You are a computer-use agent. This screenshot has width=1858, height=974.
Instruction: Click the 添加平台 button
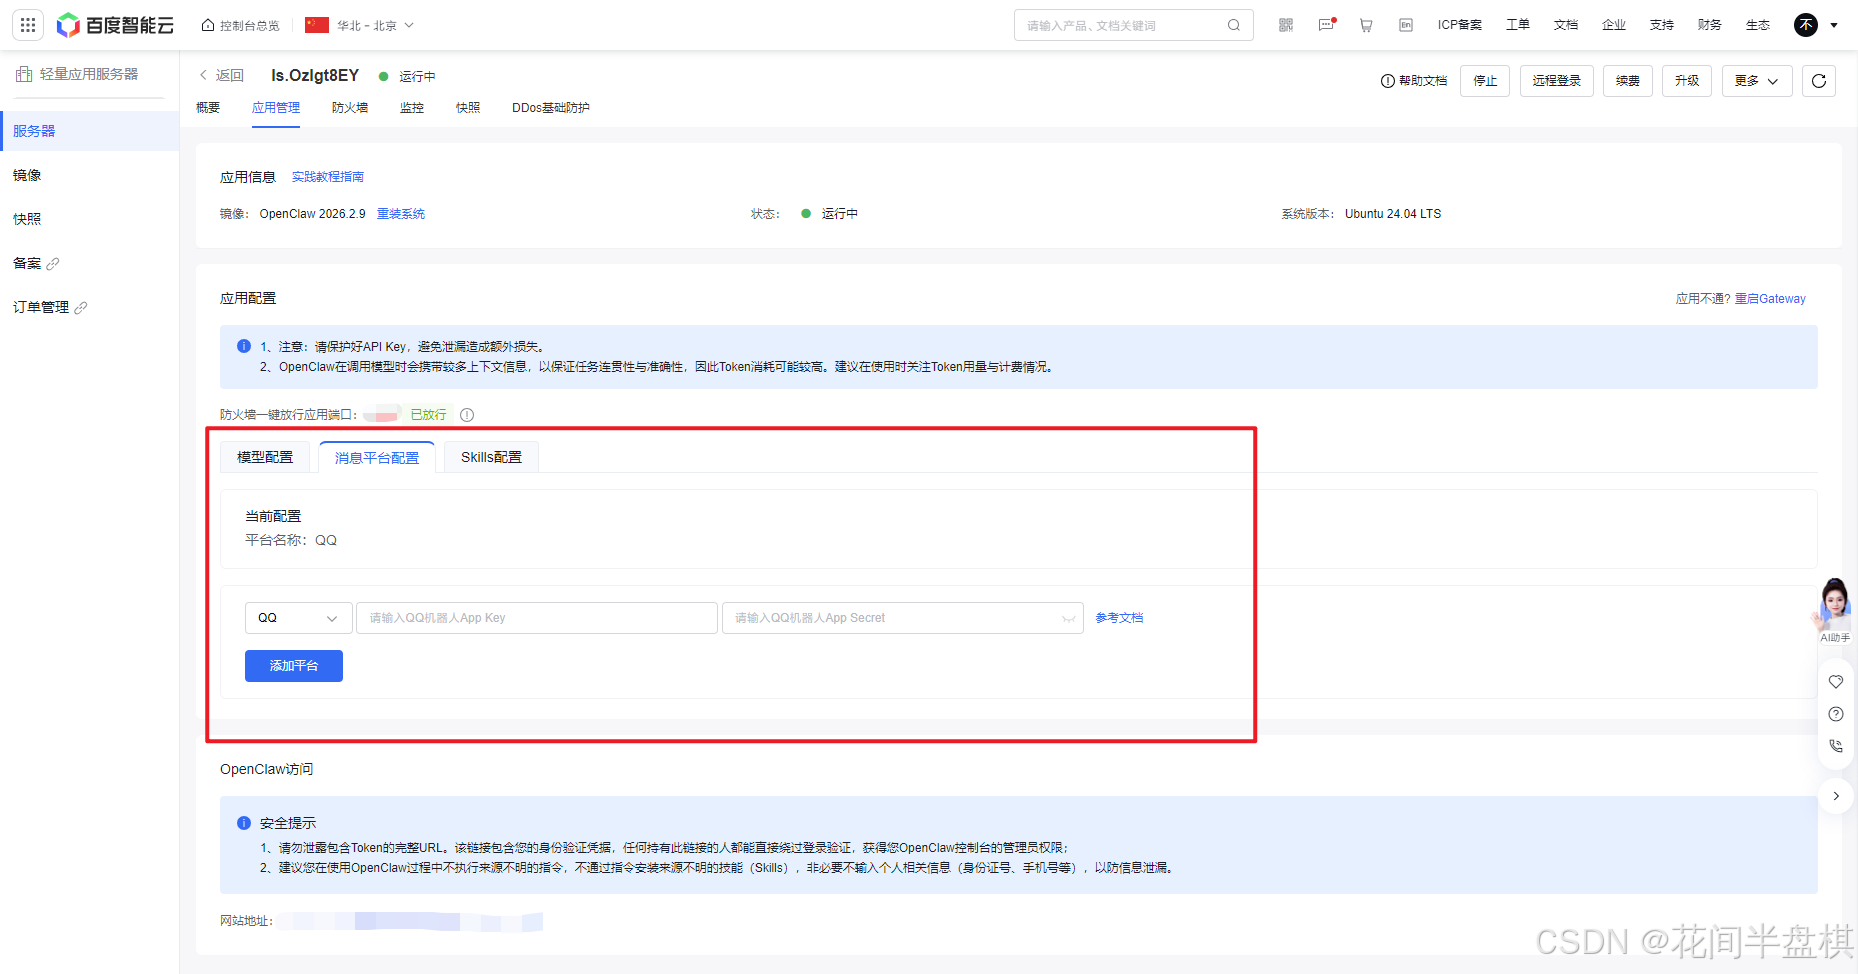tap(294, 666)
